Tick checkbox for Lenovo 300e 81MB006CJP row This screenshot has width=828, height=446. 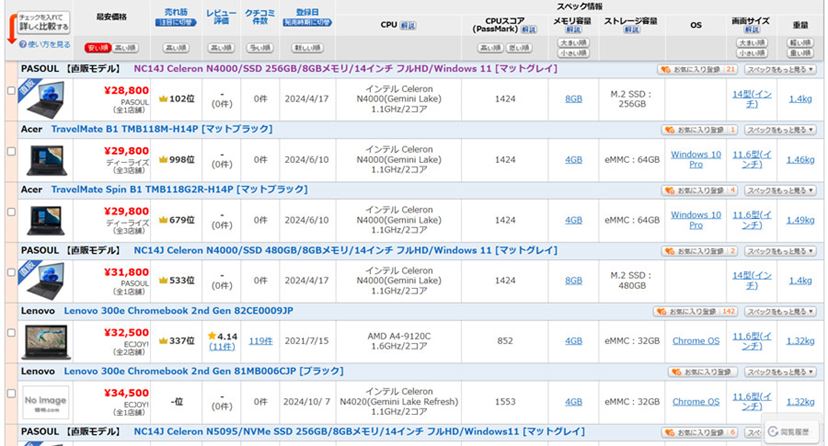[11, 393]
